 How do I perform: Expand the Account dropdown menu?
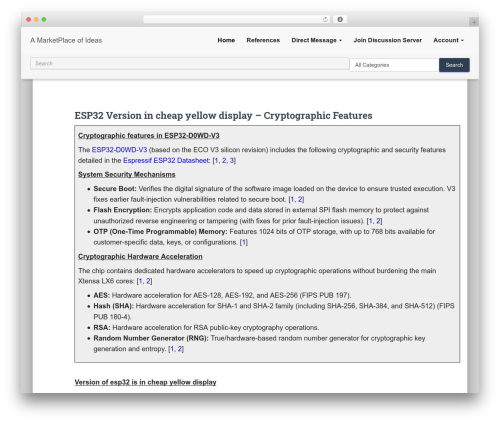pyautogui.click(x=448, y=40)
